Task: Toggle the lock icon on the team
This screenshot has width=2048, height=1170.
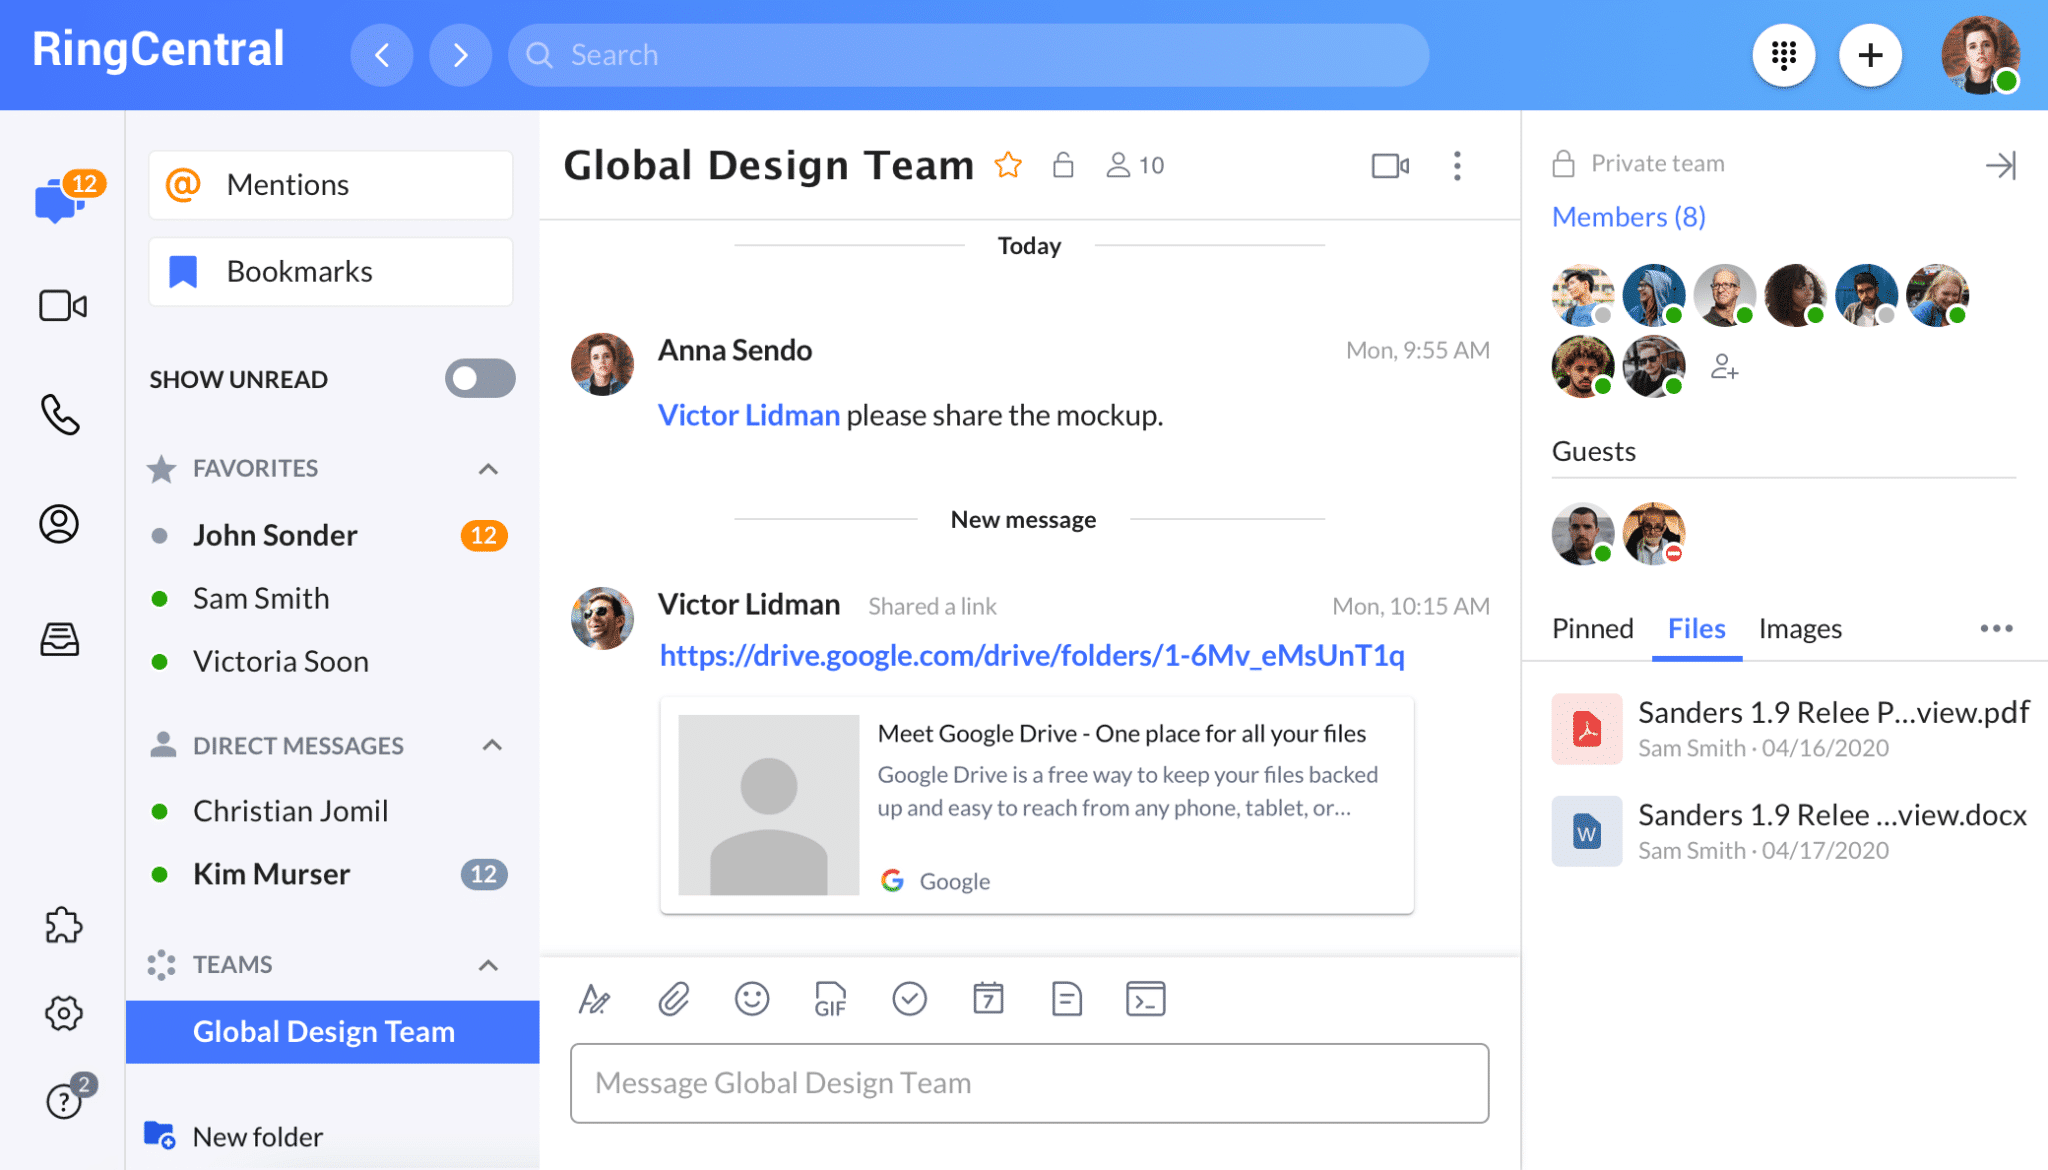Action: [x=1063, y=165]
